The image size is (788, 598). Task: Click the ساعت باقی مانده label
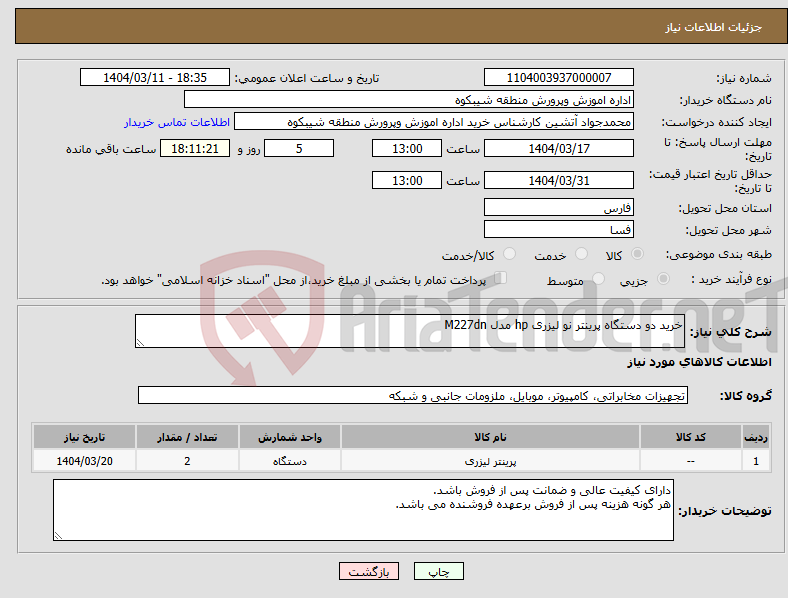[111, 149]
